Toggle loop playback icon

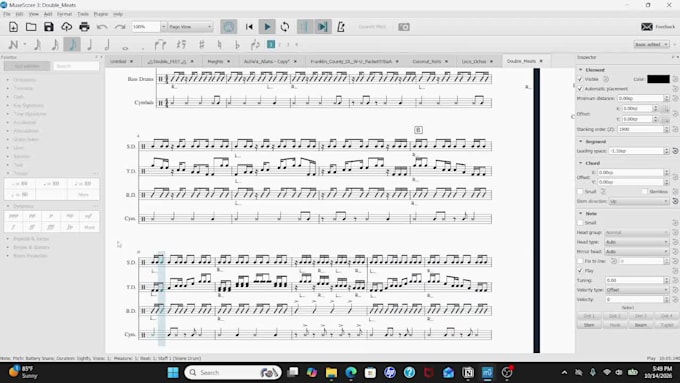285,27
